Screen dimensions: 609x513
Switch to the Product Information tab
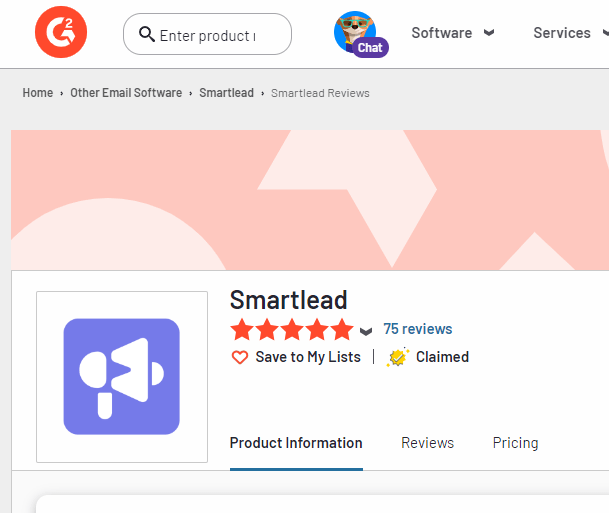(296, 443)
